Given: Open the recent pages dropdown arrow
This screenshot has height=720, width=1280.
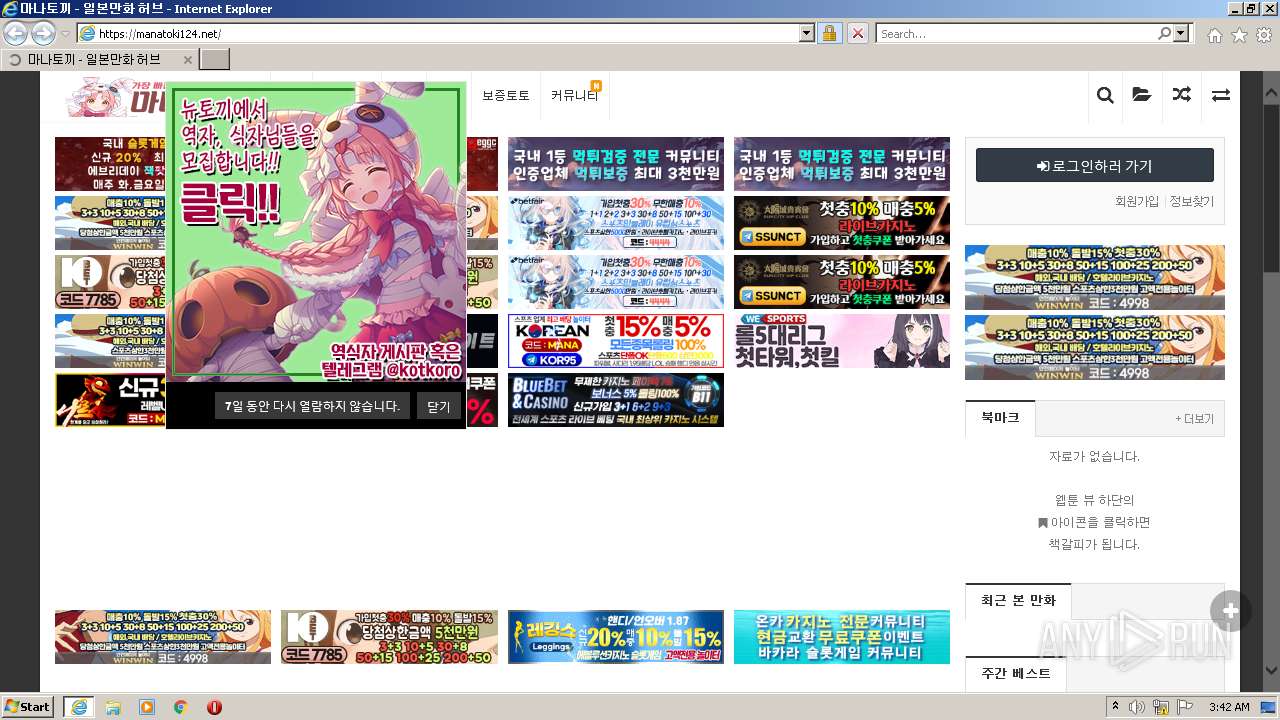Looking at the screenshot, I should 65,34.
